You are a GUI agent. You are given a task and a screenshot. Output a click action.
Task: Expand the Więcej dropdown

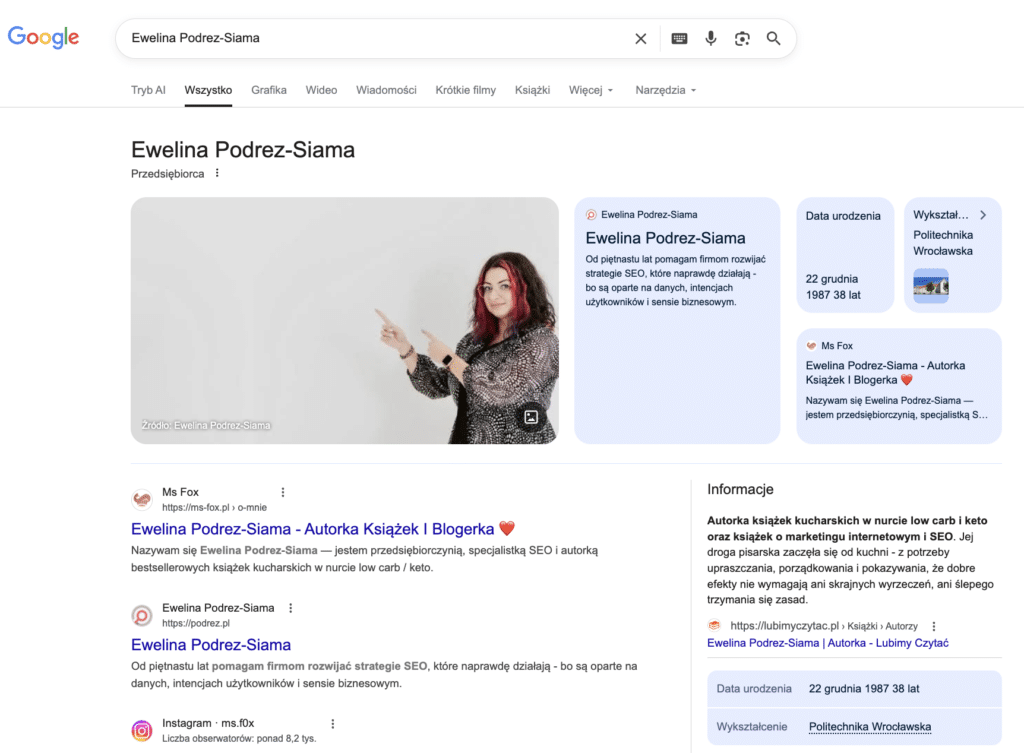(x=591, y=90)
